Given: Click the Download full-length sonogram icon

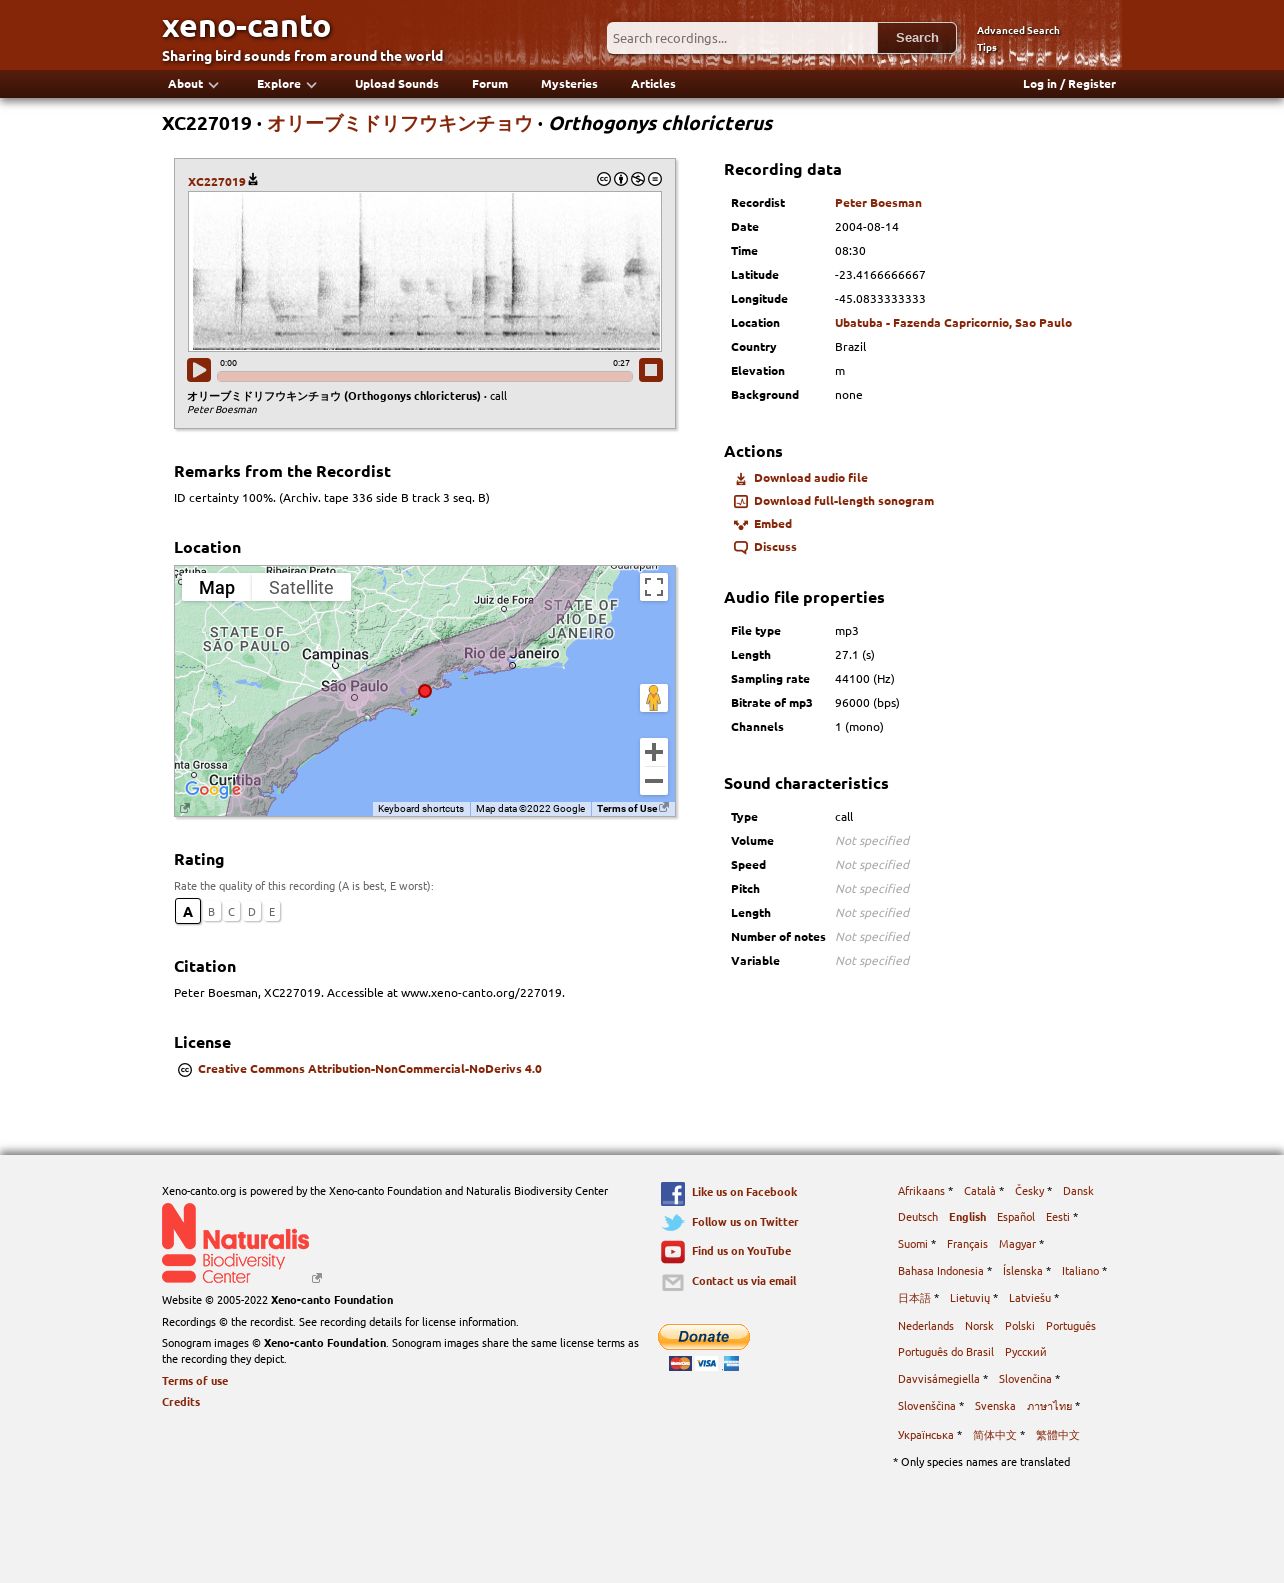Looking at the screenshot, I should 741,502.
